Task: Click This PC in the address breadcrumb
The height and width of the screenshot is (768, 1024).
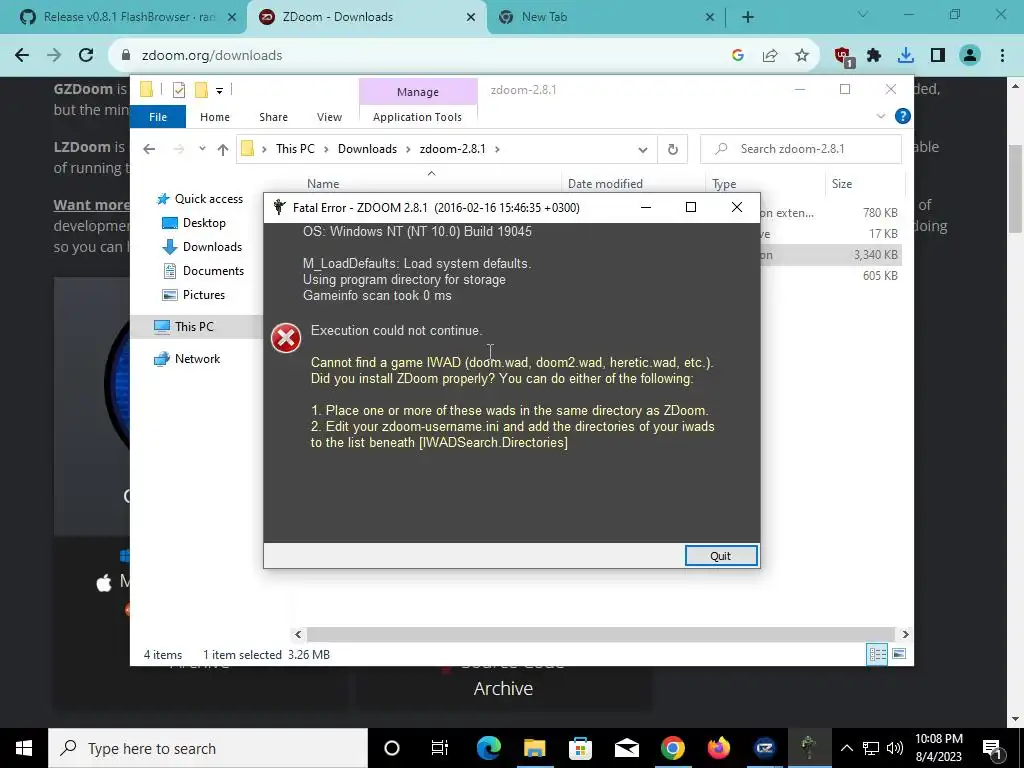Action: [295, 149]
